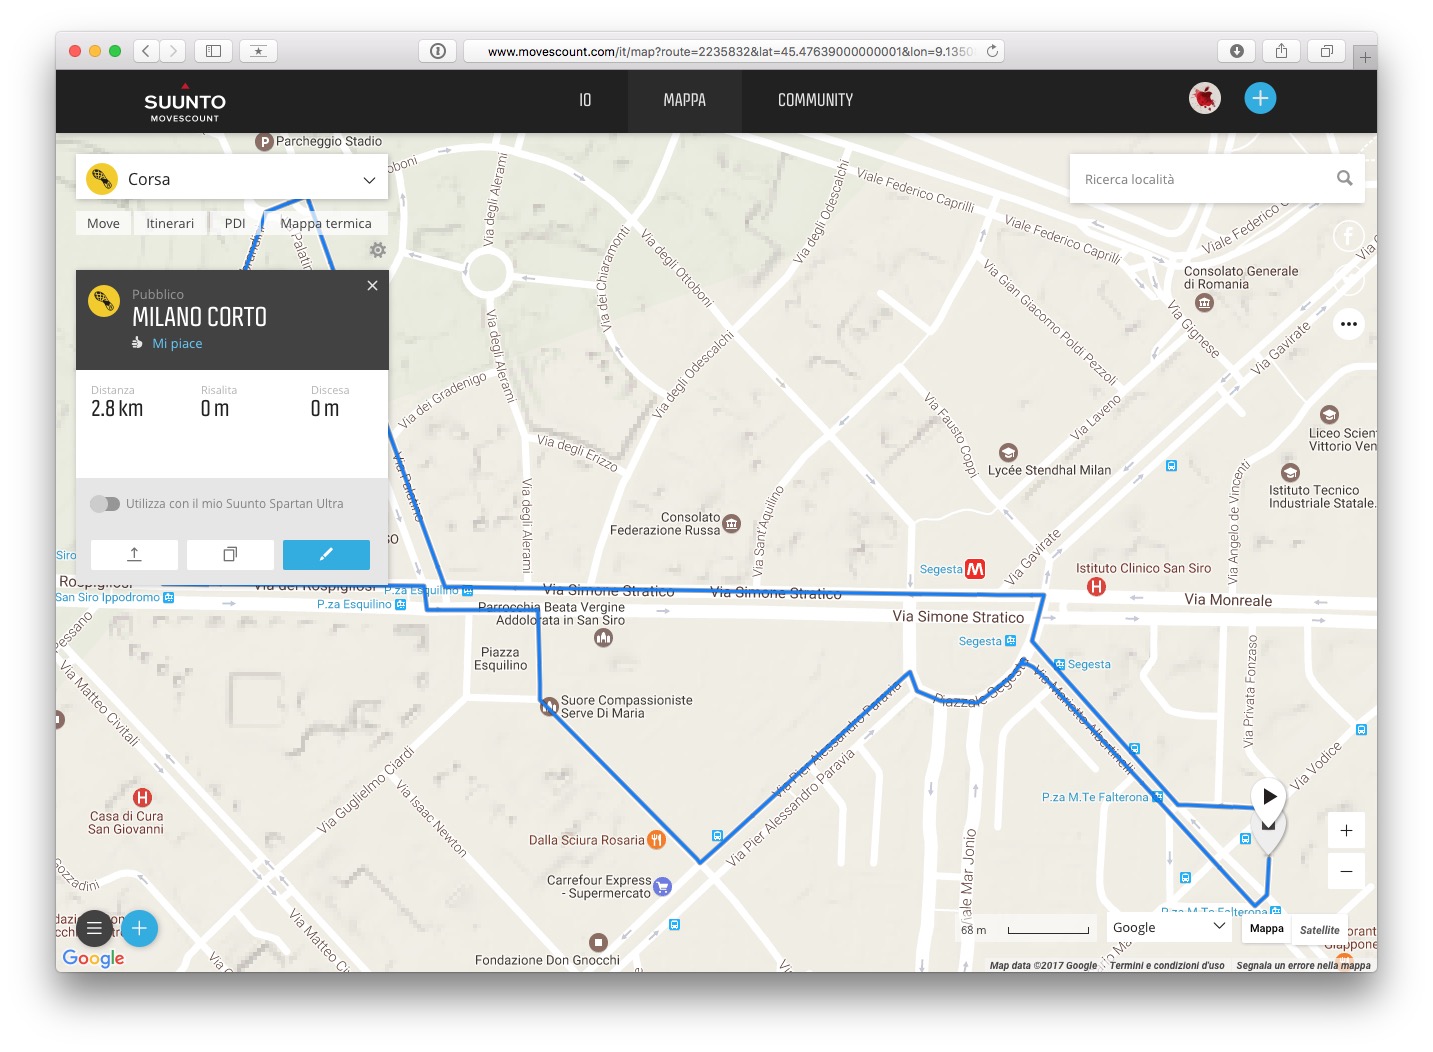
Task: Open the Mappa termica tab
Action: tap(326, 223)
